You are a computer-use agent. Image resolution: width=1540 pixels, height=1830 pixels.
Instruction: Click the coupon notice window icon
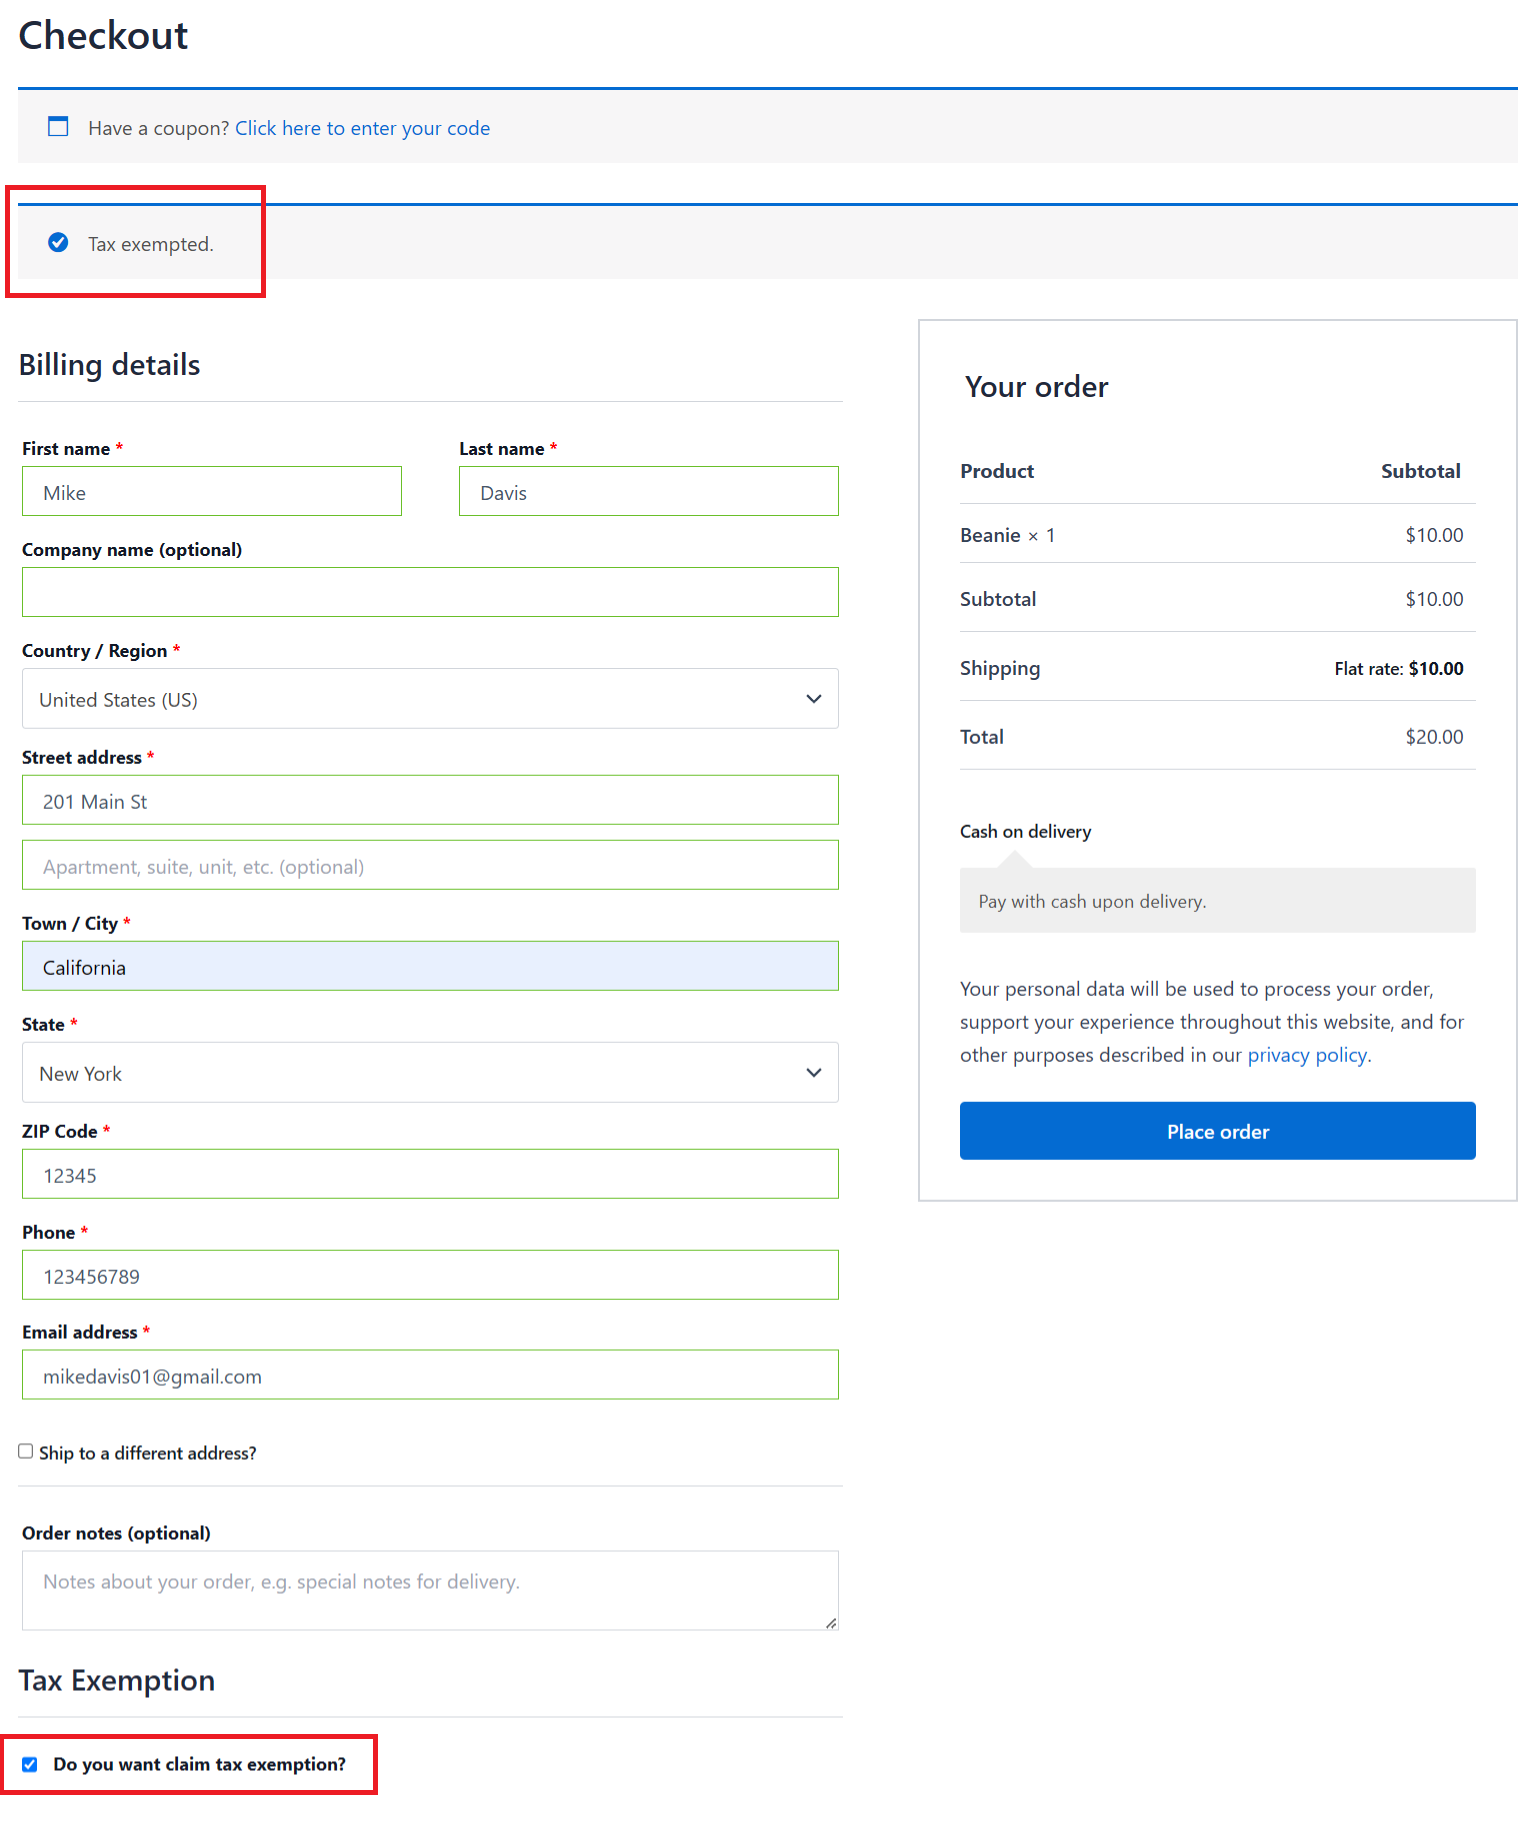click(x=59, y=127)
